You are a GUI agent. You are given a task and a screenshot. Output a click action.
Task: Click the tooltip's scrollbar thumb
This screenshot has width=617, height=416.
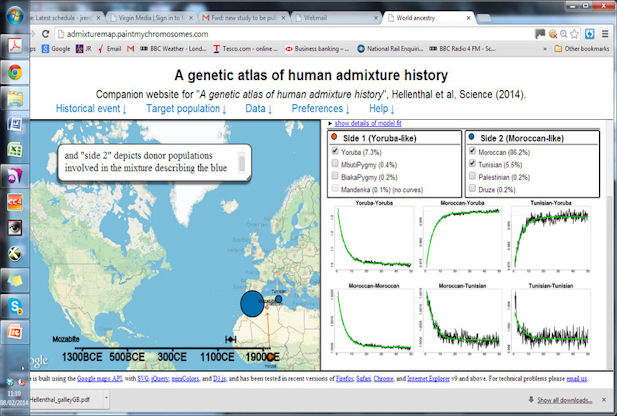click(242, 164)
